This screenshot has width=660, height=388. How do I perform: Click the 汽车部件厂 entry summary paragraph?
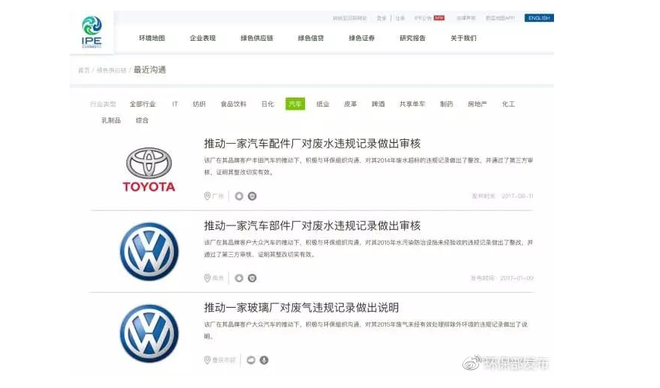(x=369, y=248)
